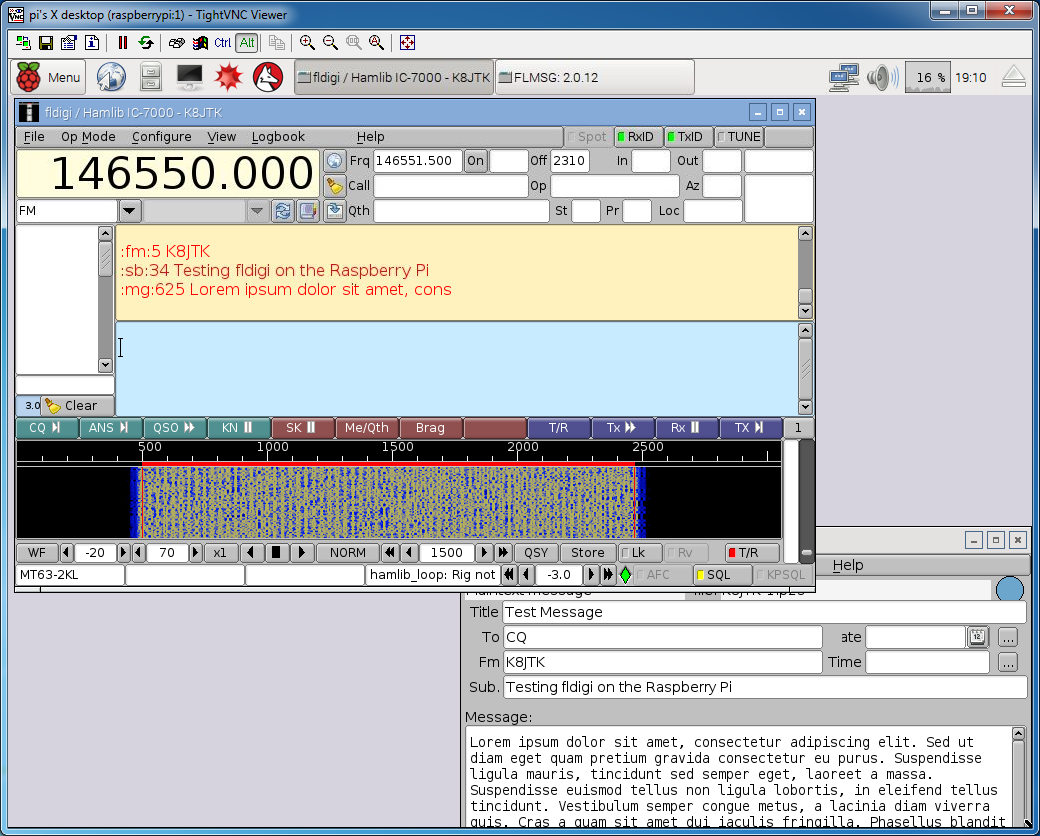The image size is (1040, 836).
Task: Toggle the TUNE button
Action: (x=740, y=137)
